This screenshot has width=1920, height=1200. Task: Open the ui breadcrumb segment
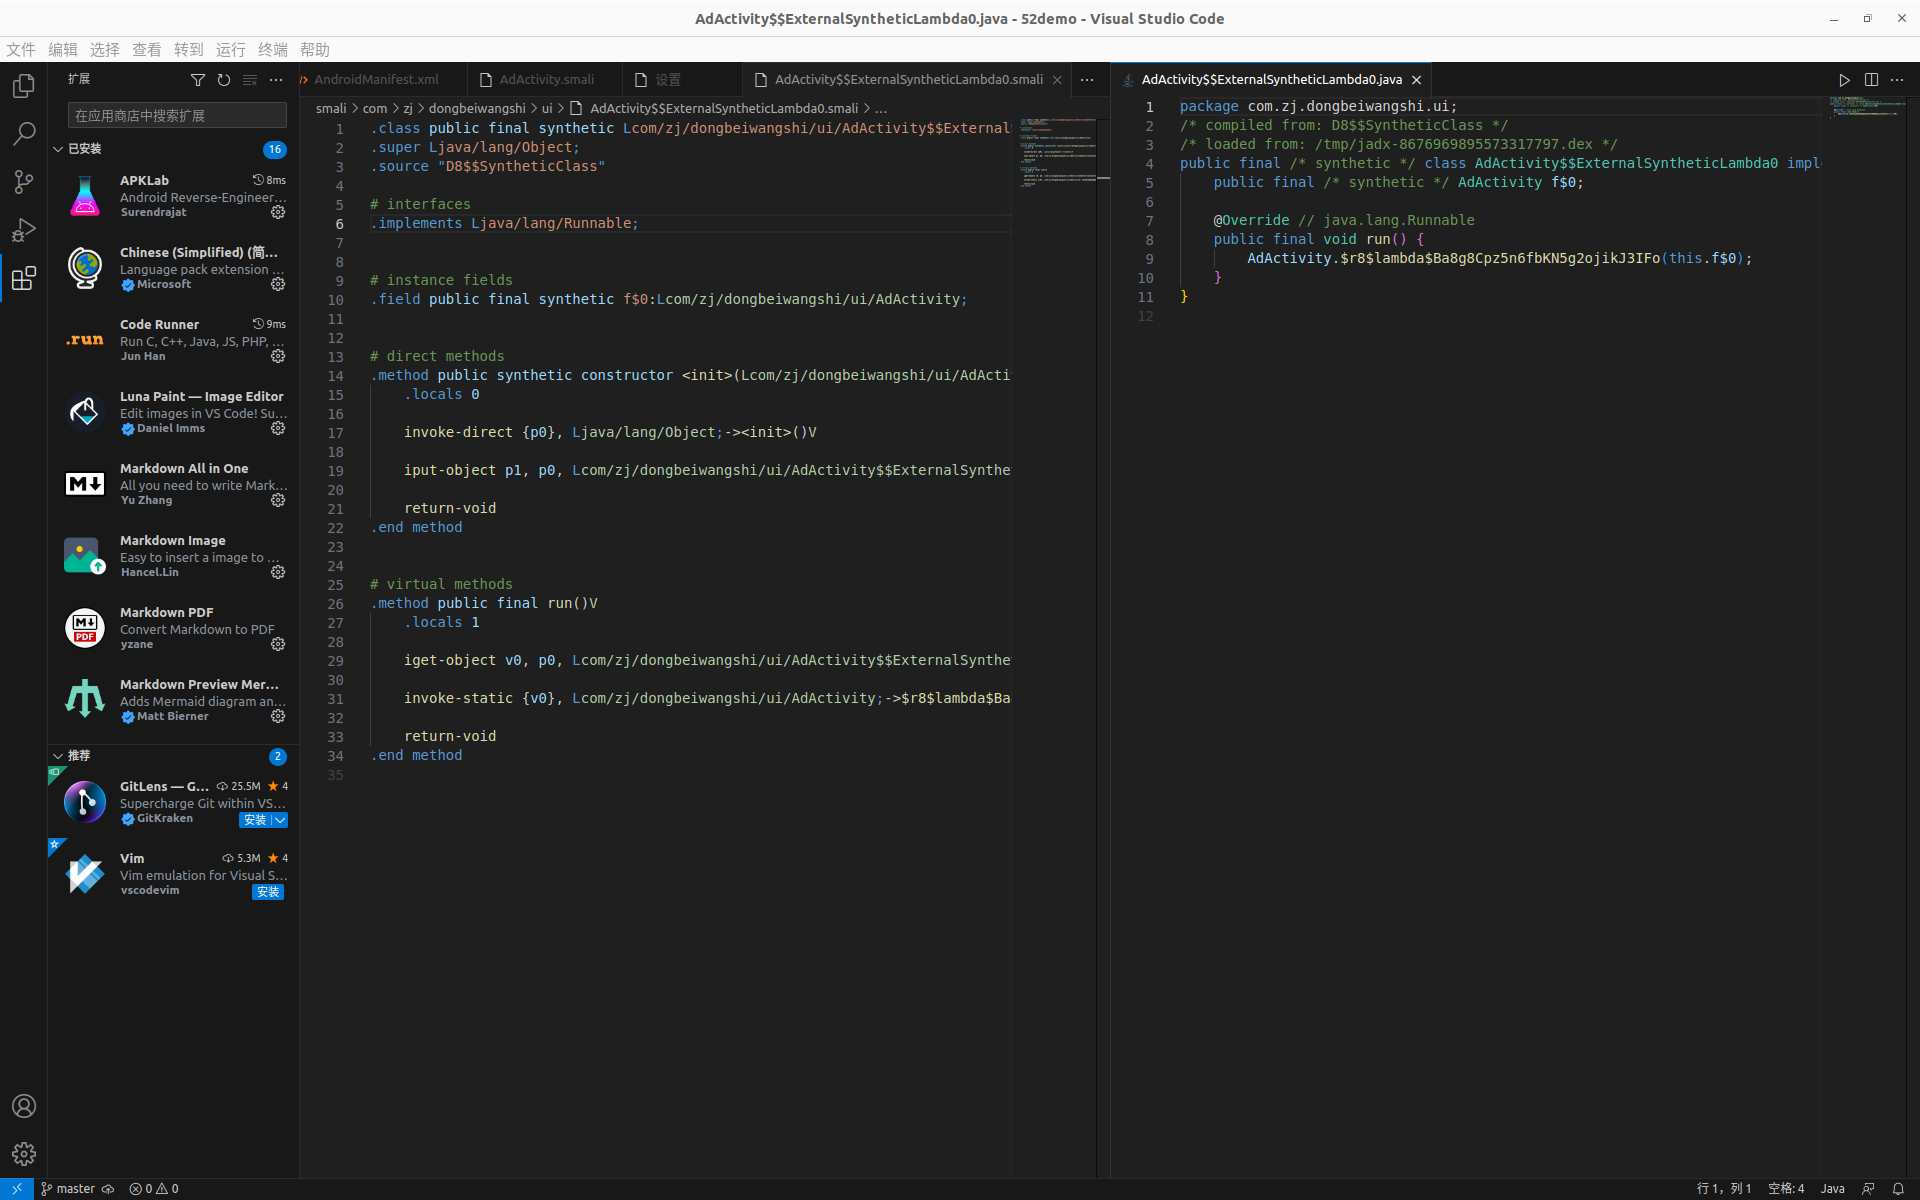[x=547, y=109]
